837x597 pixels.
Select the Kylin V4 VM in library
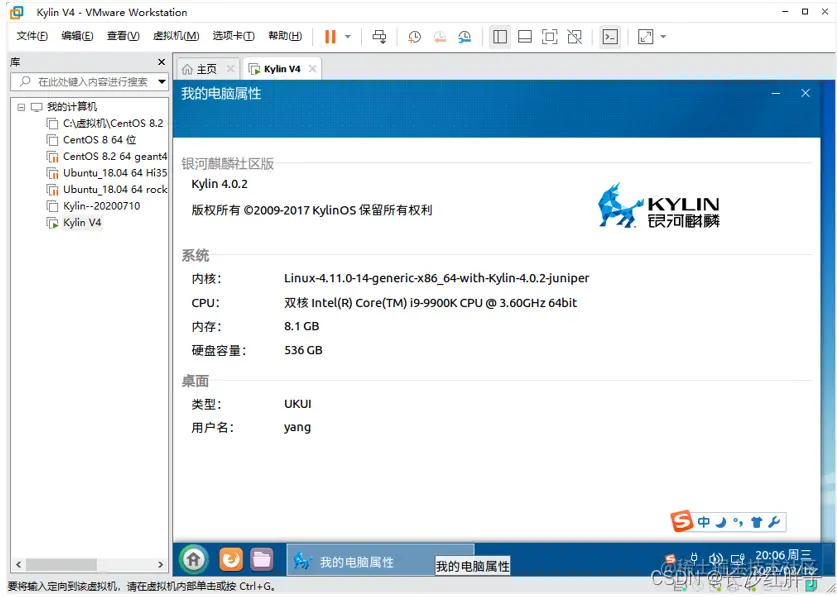82,223
